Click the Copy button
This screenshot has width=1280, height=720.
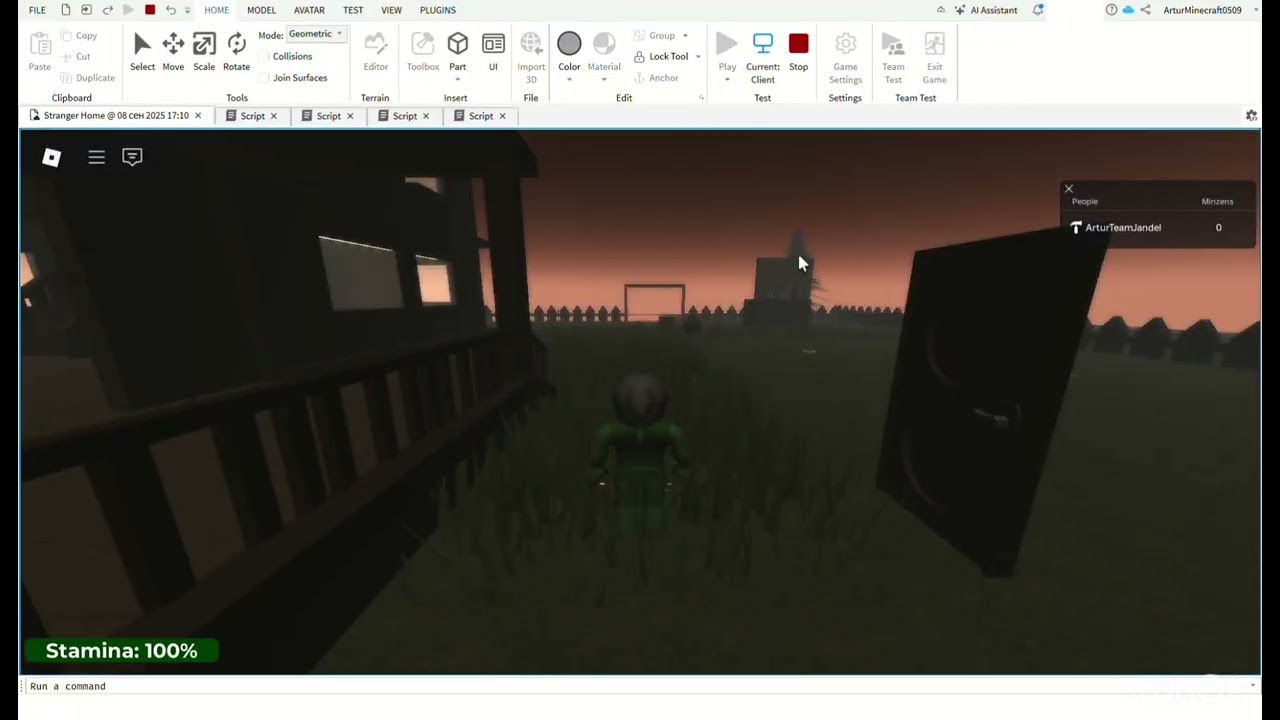tap(79, 36)
